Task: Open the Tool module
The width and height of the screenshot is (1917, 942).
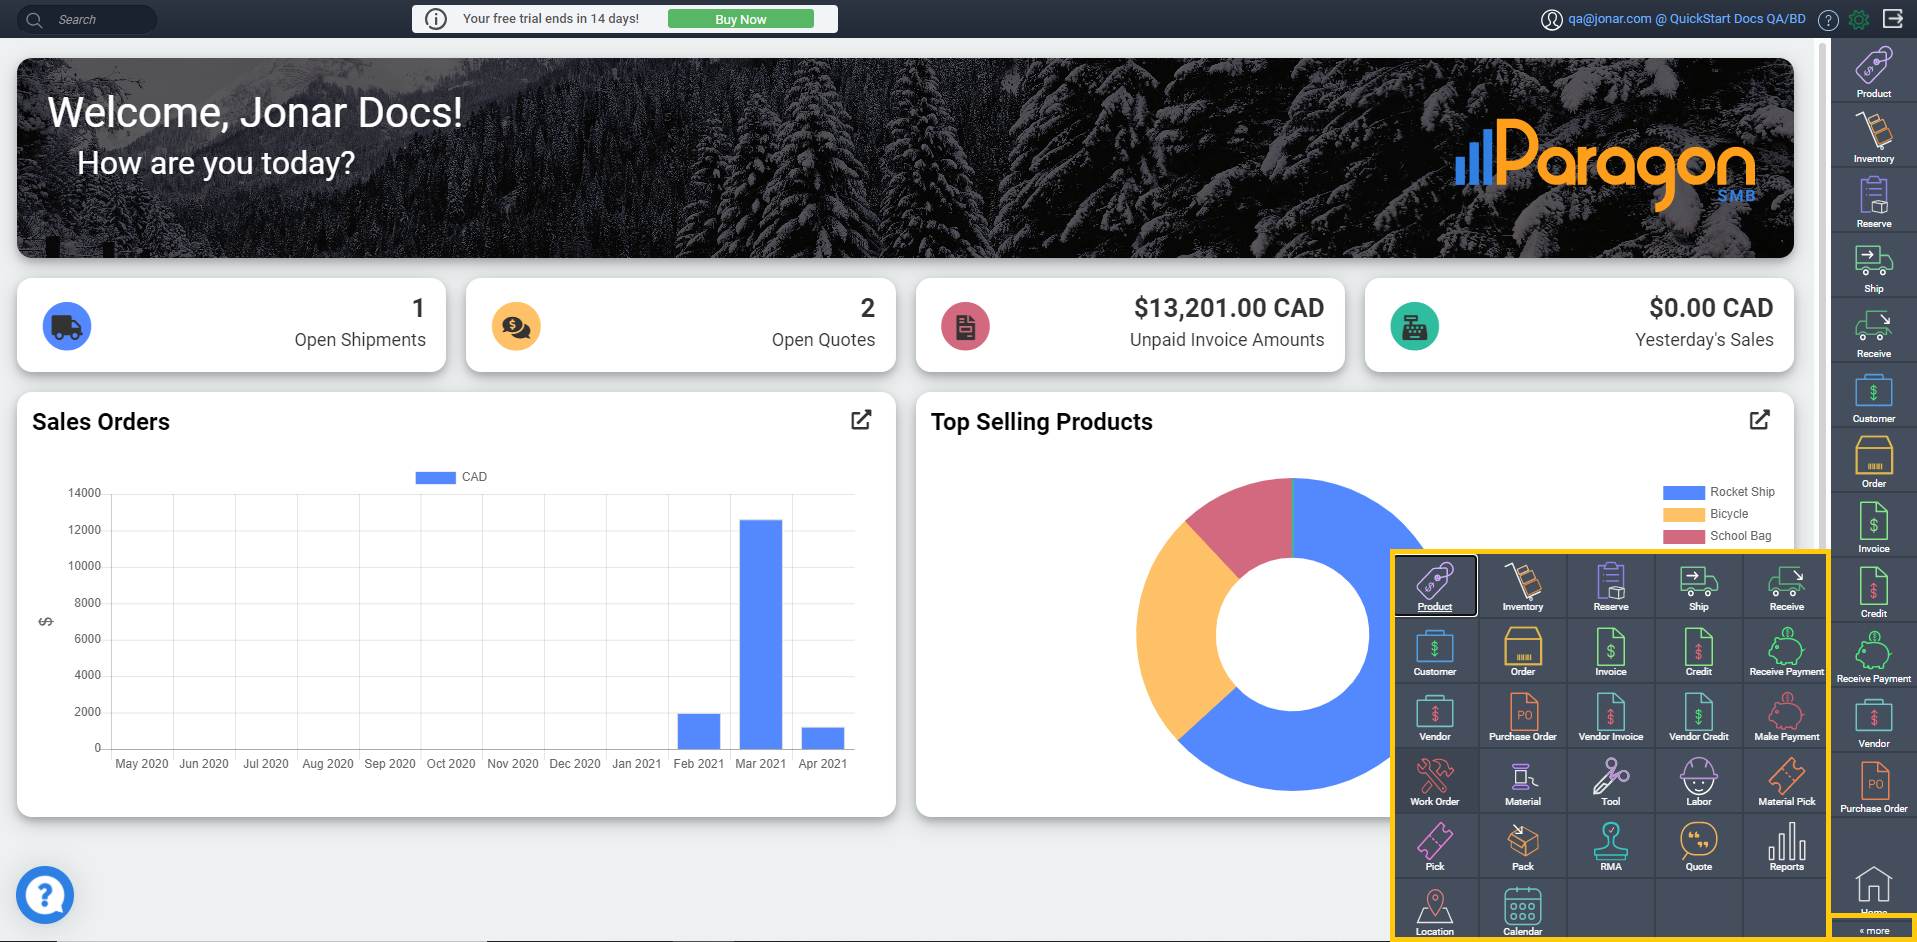Action: click(x=1611, y=780)
